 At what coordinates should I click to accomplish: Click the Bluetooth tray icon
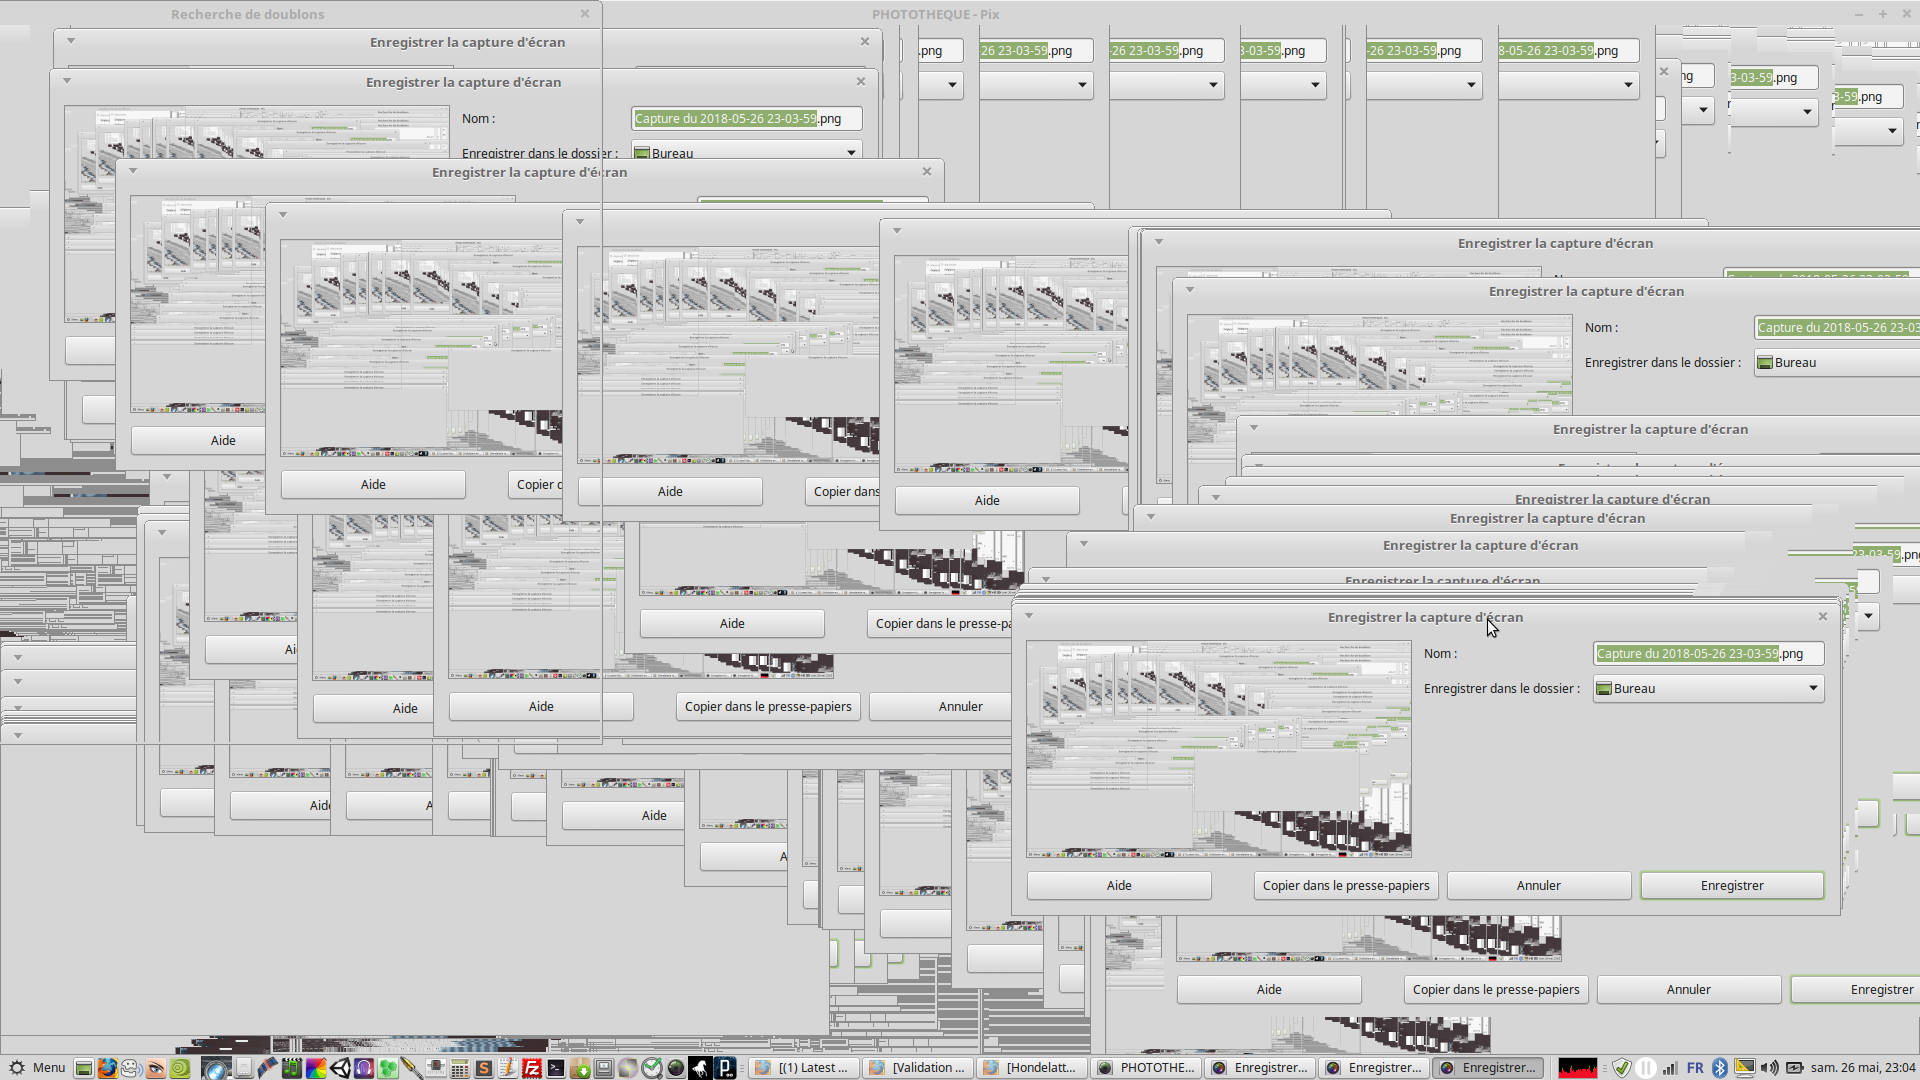(x=1720, y=1068)
